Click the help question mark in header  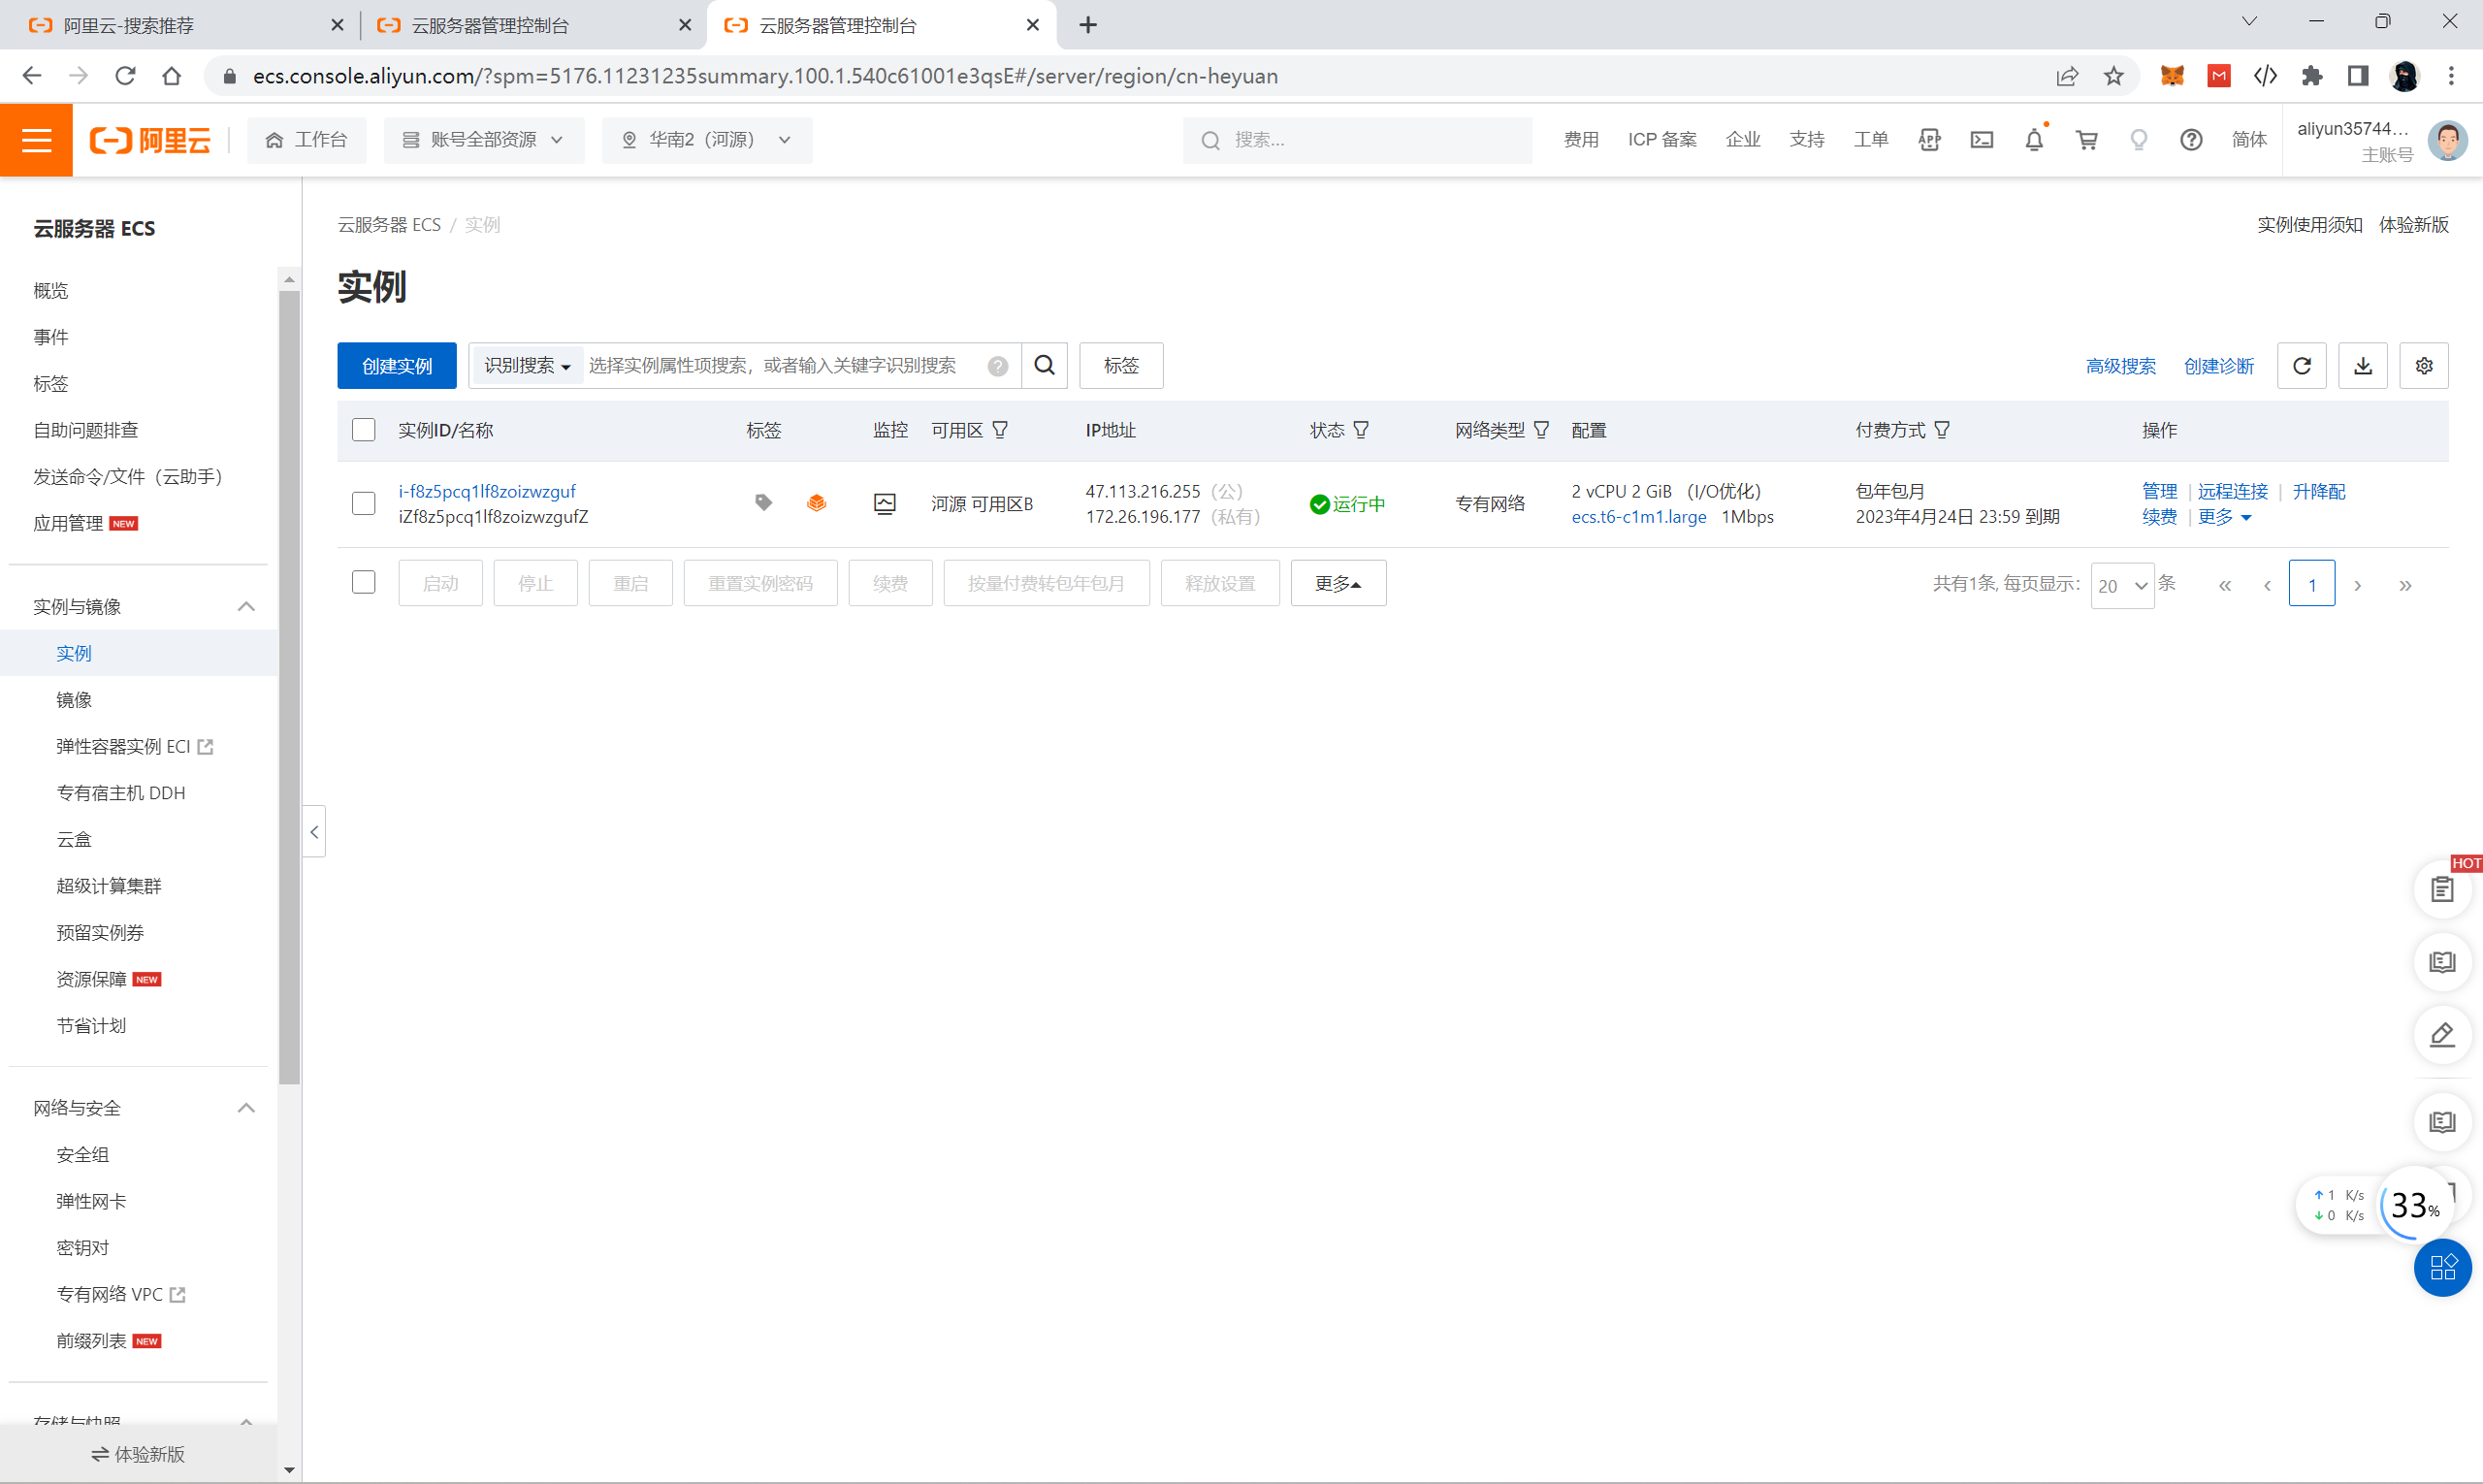pyautogui.click(x=2190, y=140)
